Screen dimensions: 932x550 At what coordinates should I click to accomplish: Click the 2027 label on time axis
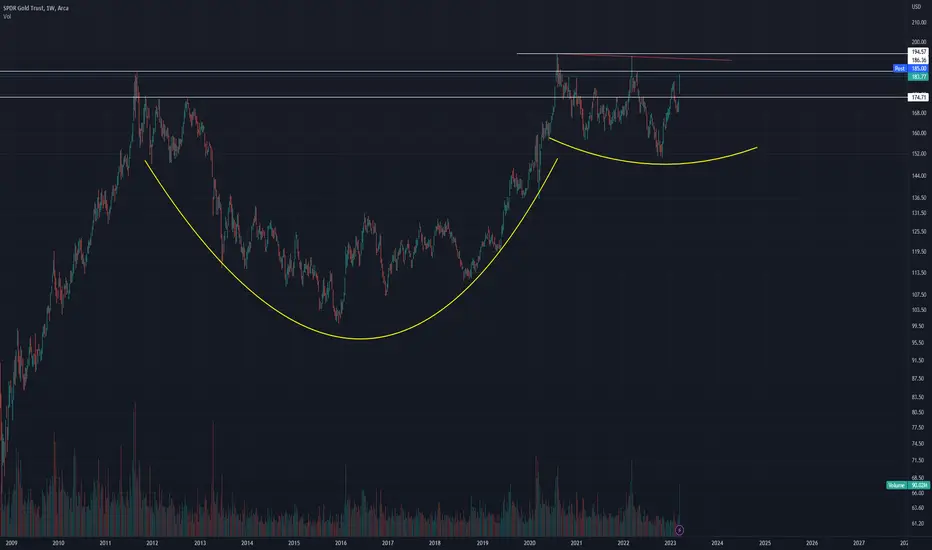[858, 543]
